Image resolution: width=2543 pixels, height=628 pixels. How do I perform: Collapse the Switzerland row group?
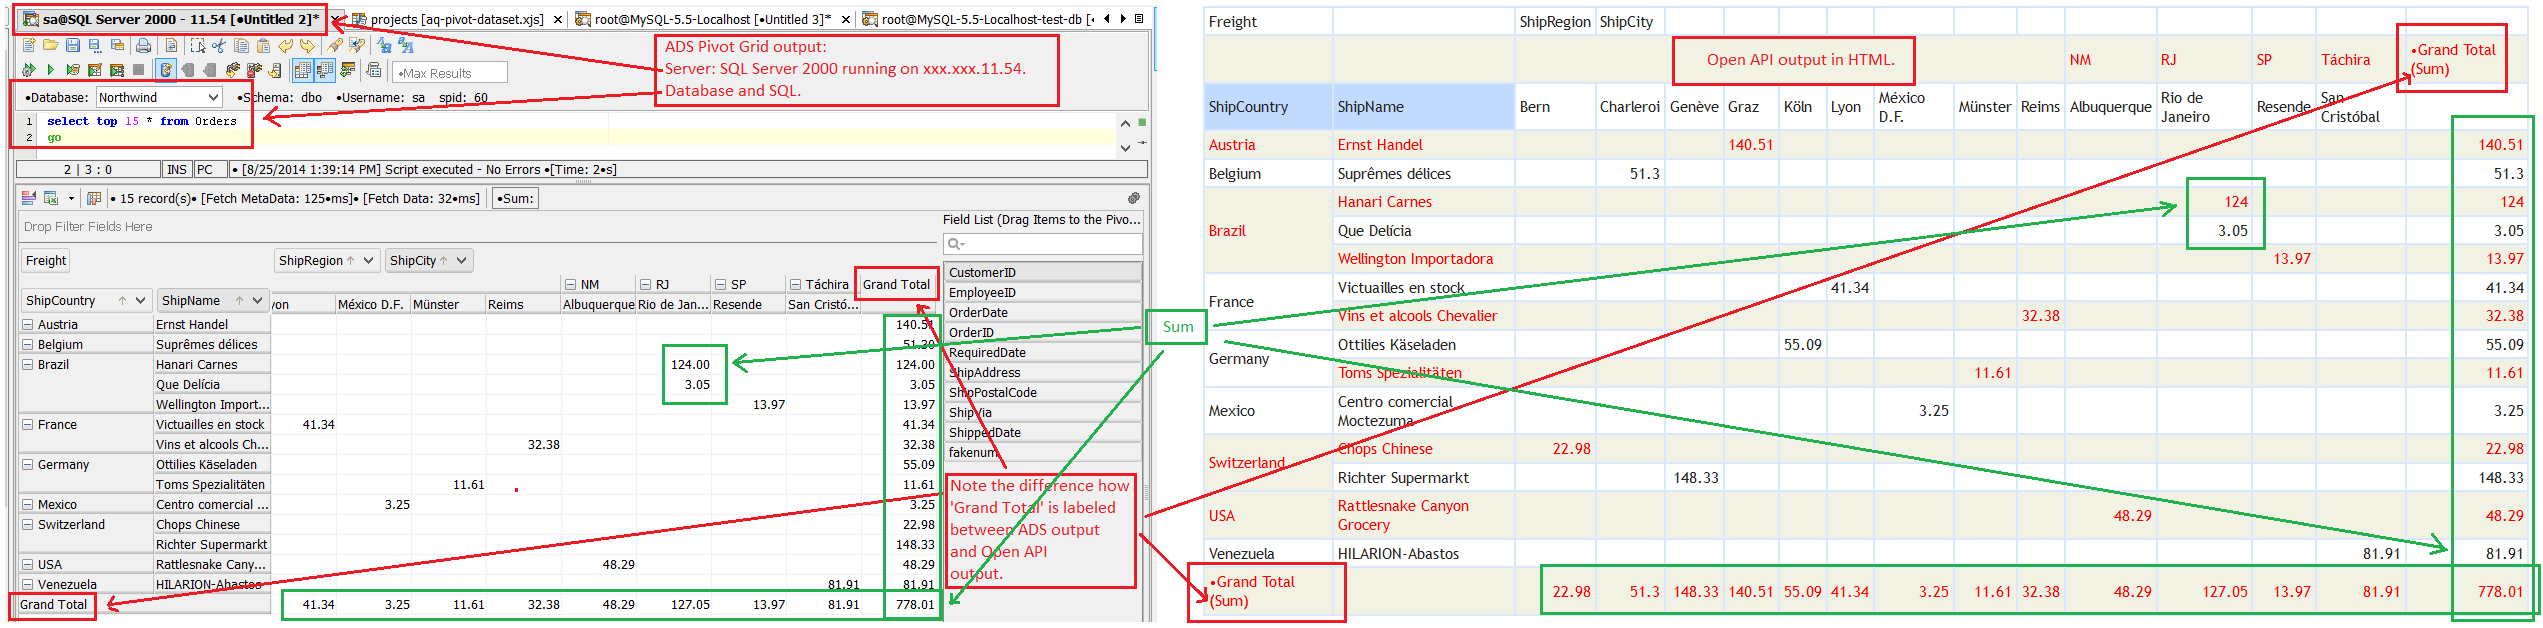tap(27, 525)
